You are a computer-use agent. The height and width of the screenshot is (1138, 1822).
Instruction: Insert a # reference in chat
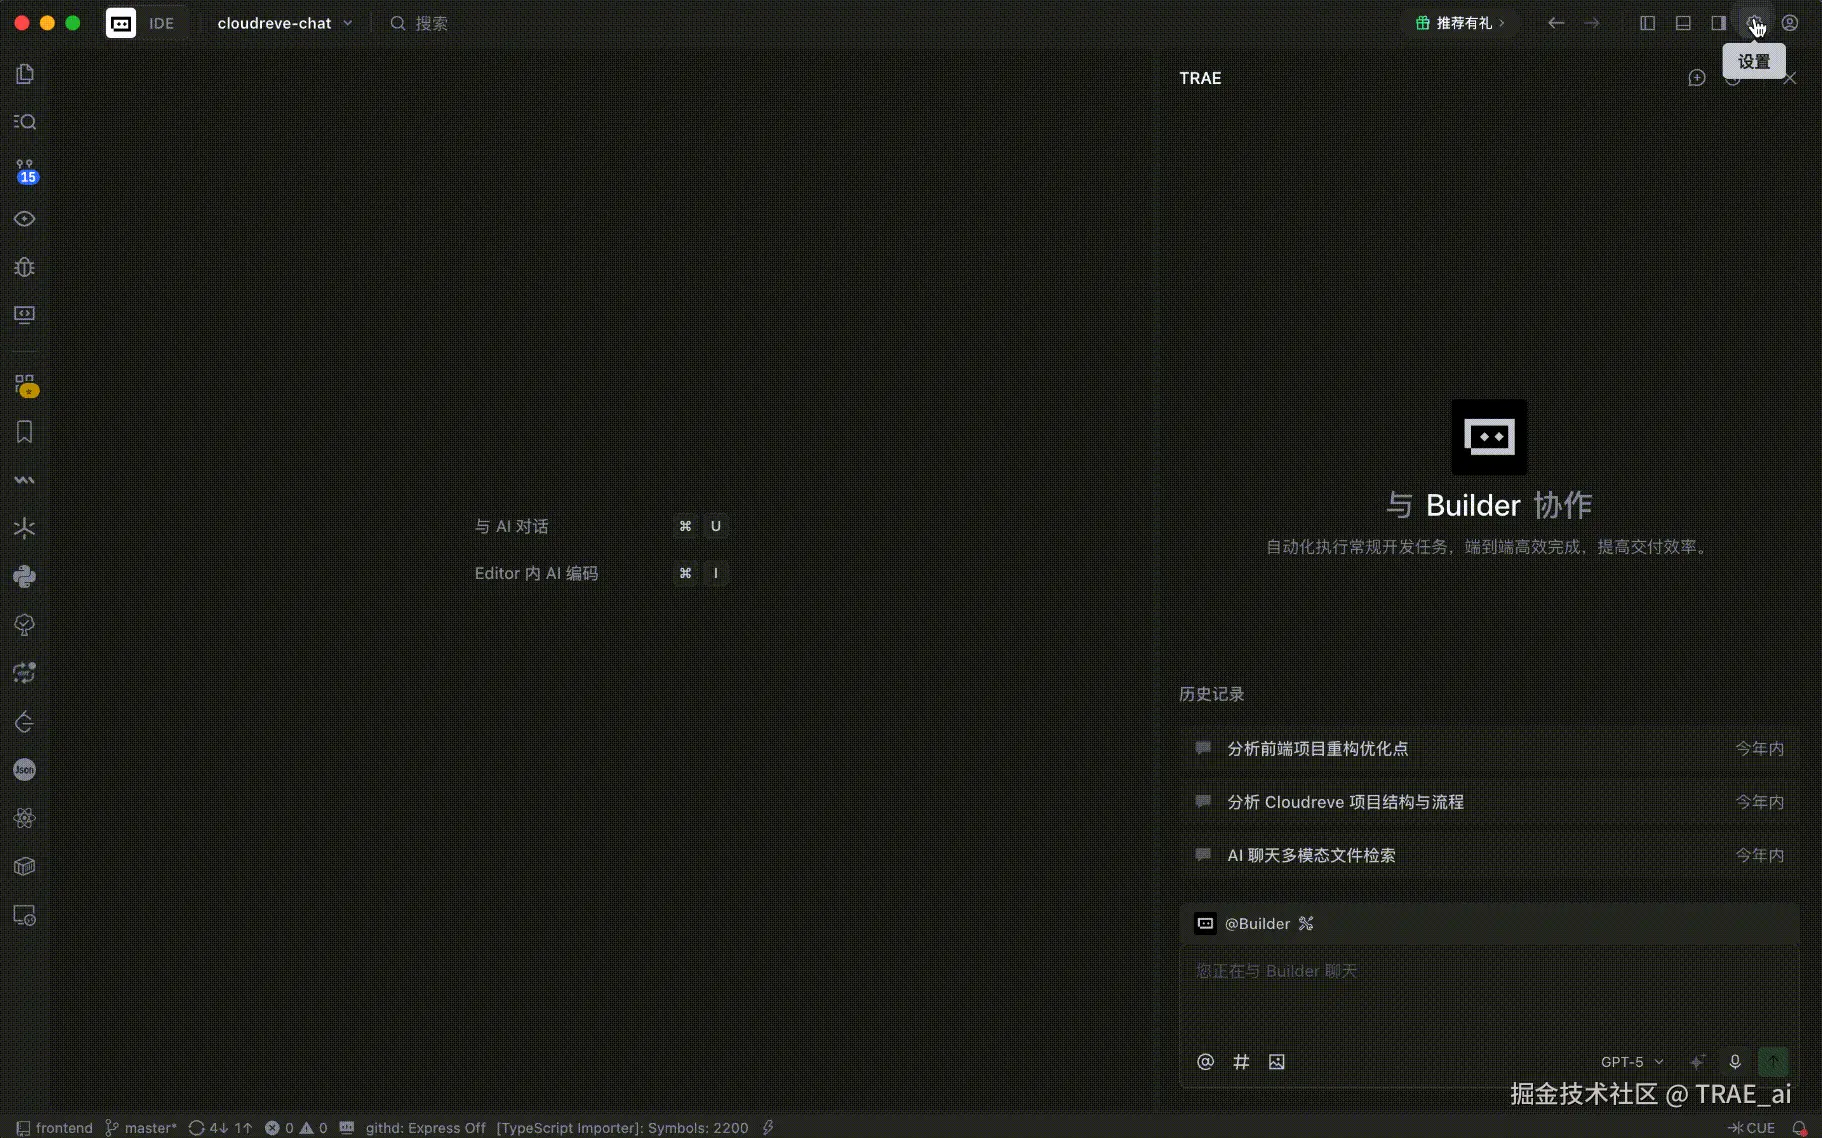click(x=1241, y=1062)
